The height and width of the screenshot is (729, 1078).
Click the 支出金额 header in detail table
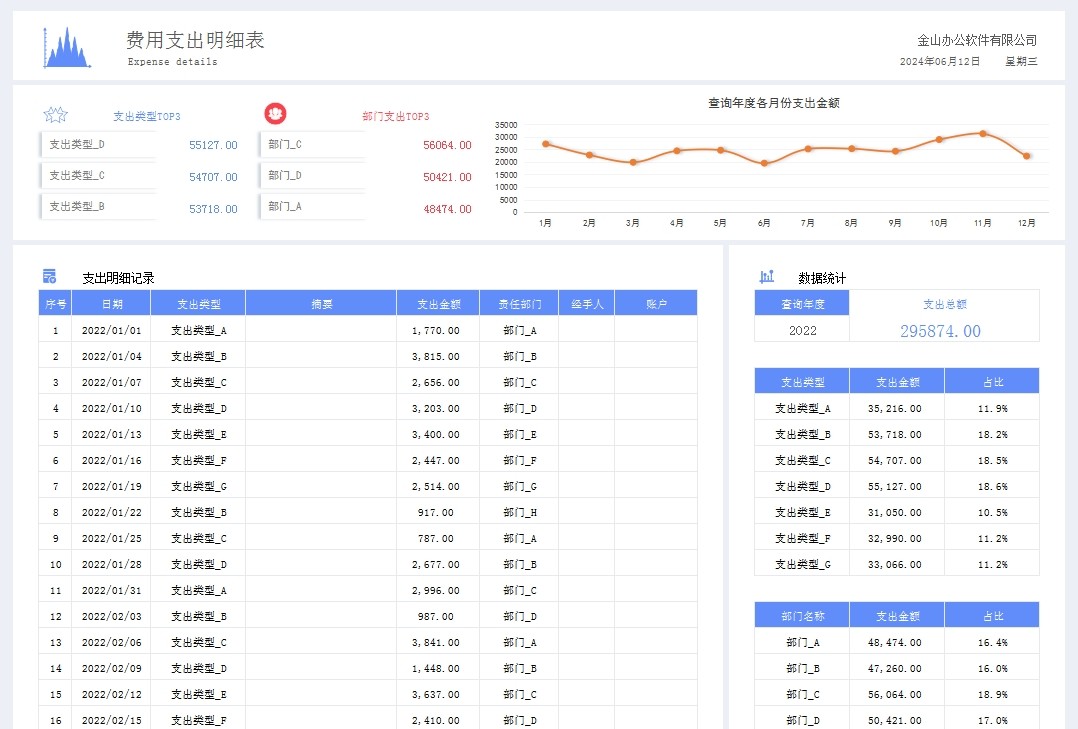click(x=438, y=303)
